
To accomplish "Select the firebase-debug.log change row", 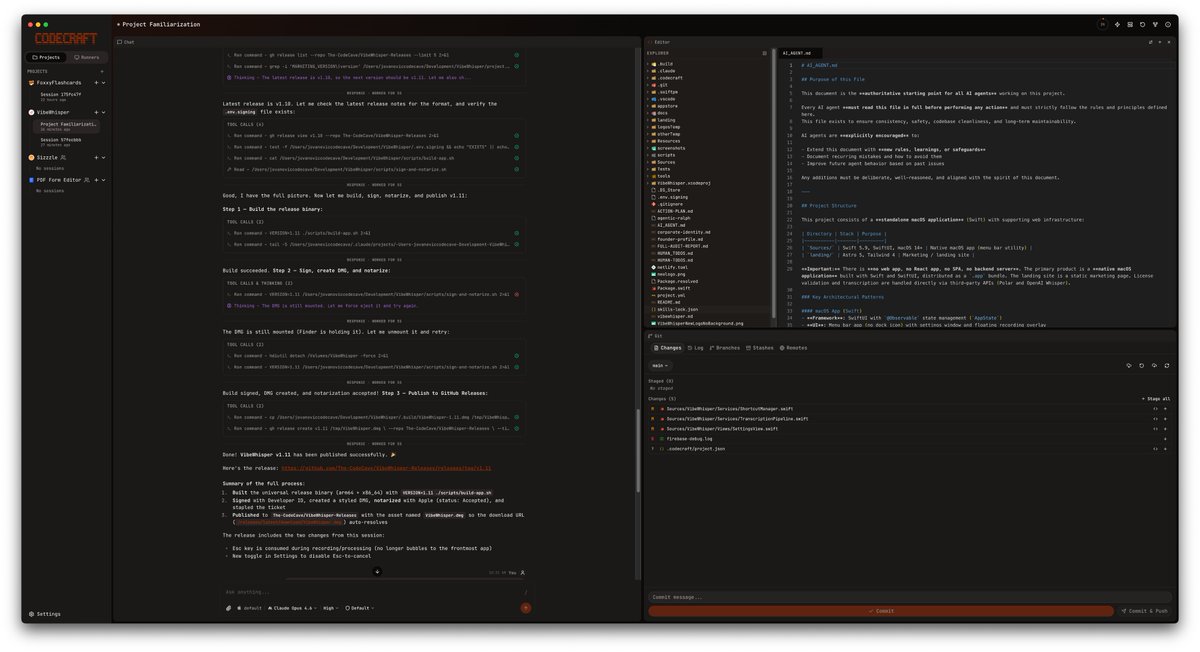I will click(910, 438).
